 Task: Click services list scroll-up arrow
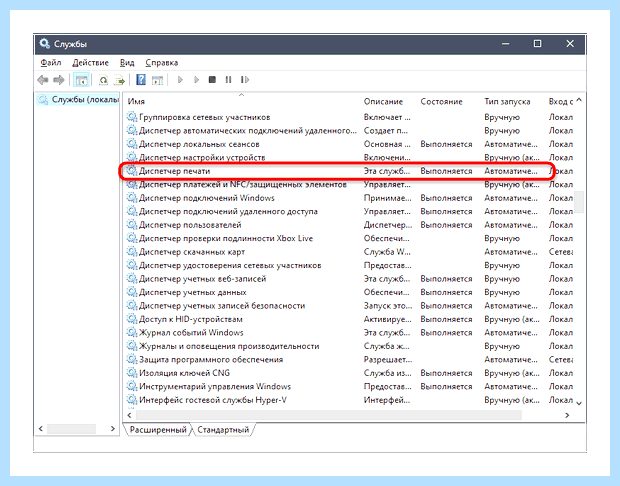tap(579, 100)
